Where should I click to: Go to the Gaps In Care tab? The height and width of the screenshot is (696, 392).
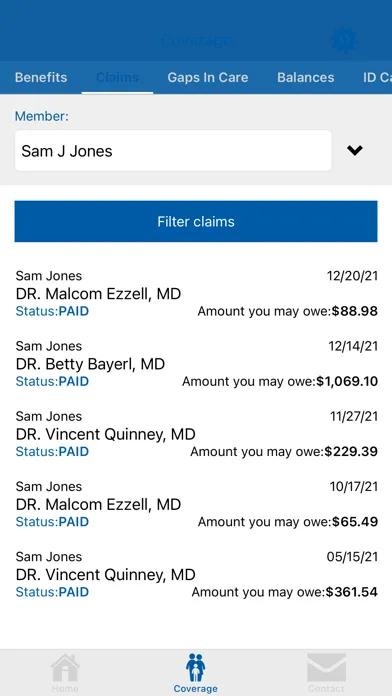(208, 77)
